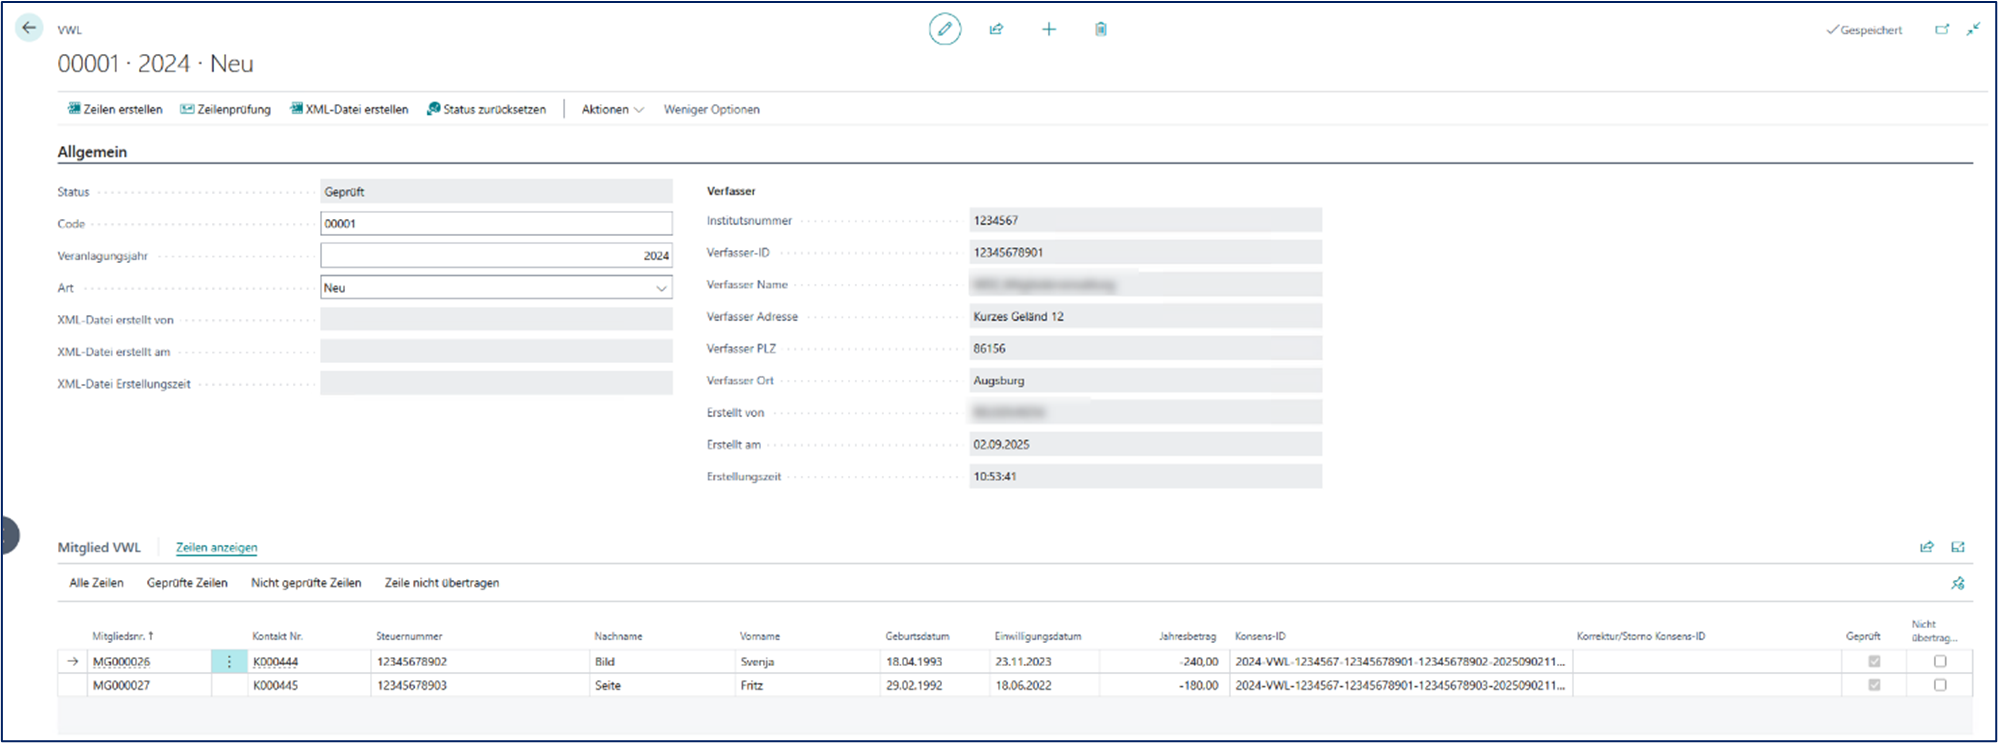
Task: Click the trash delete icon
Action: (x=1100, y=29)
